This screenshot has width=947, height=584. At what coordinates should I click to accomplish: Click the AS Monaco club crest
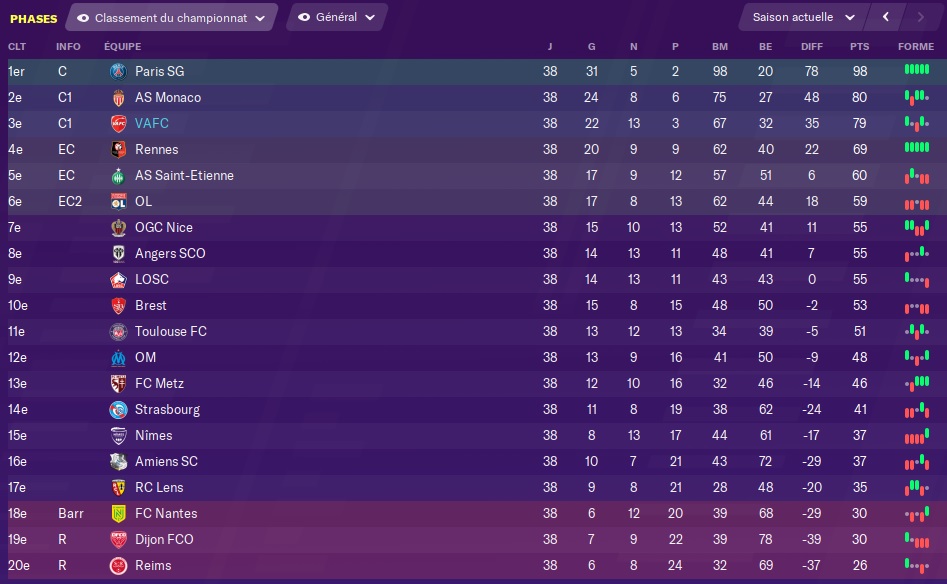tap(118, 98)
